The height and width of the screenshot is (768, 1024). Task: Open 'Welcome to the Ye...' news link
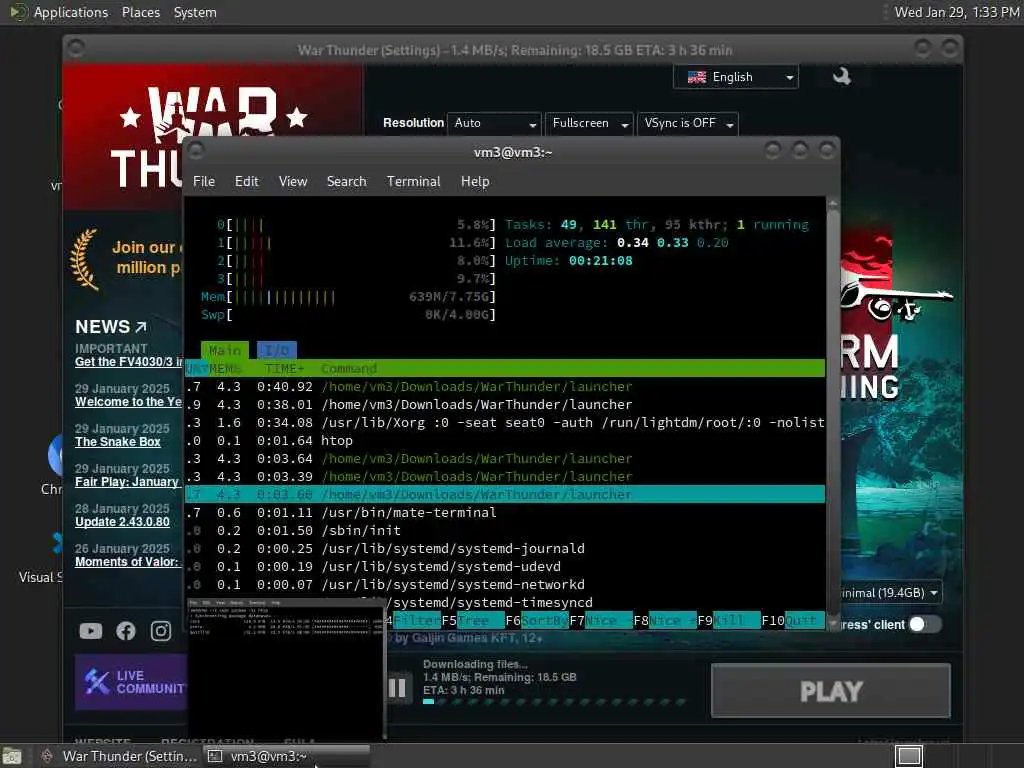pyautogui.click(x=129, y=402)
